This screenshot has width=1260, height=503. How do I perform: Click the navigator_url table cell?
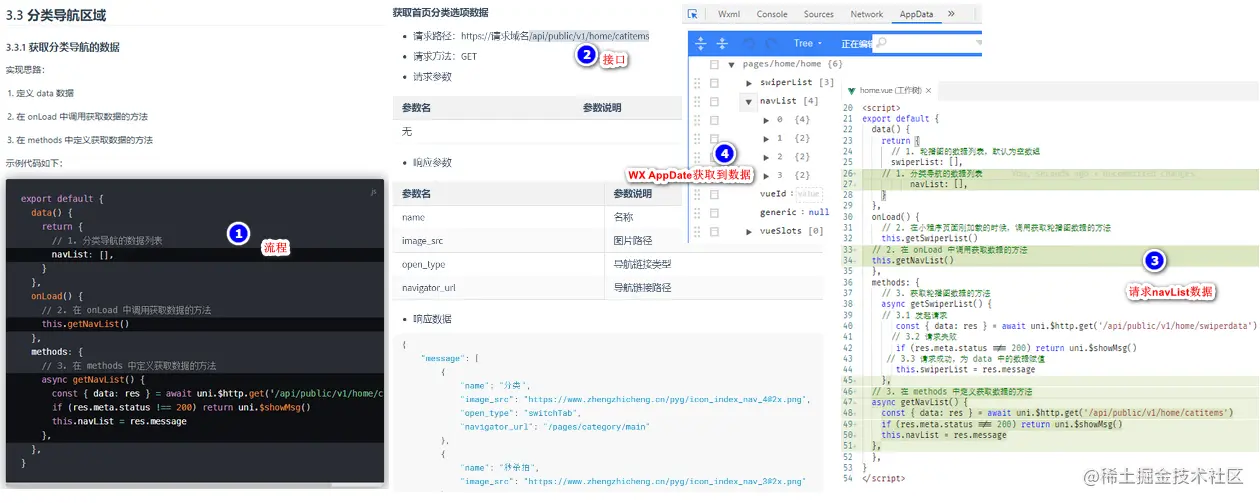(498, 288)
